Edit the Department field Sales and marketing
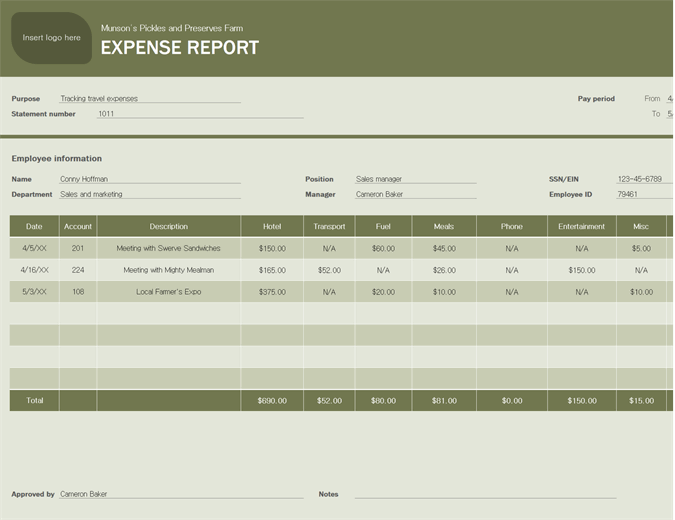The image size is (675, 520). [149, 194]
